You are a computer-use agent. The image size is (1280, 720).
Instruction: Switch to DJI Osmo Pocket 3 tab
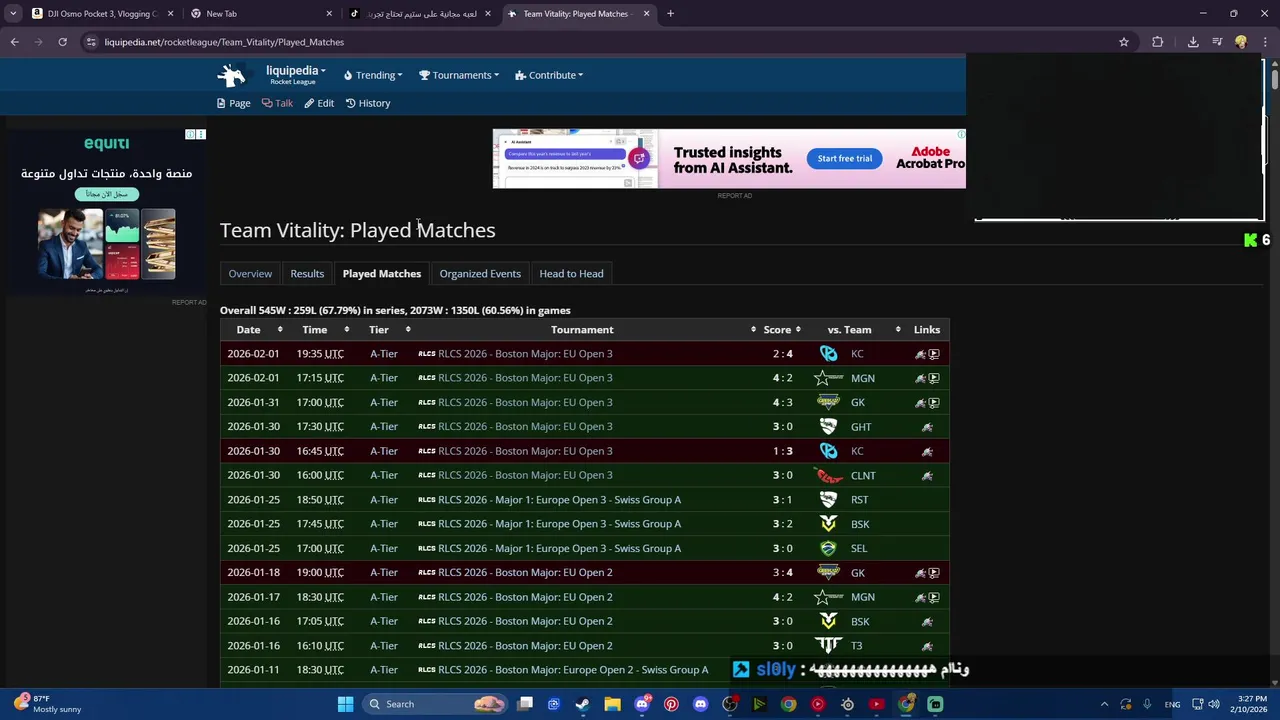click(100, 14)
